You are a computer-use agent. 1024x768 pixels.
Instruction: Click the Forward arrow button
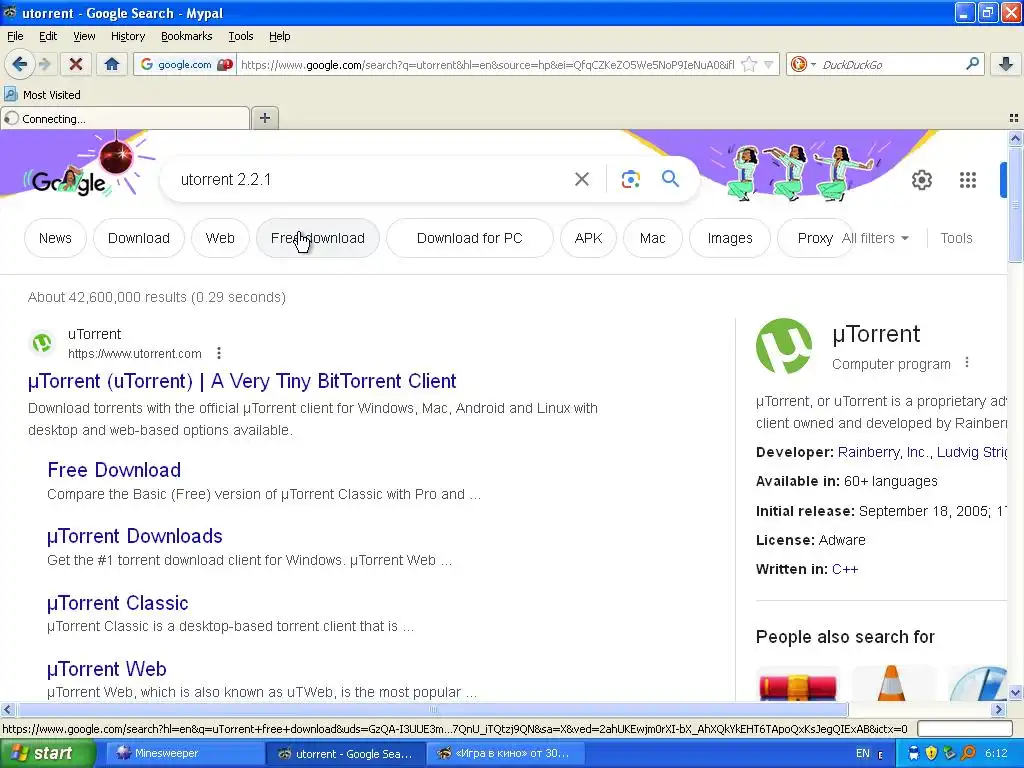click(x=44, y=64)
